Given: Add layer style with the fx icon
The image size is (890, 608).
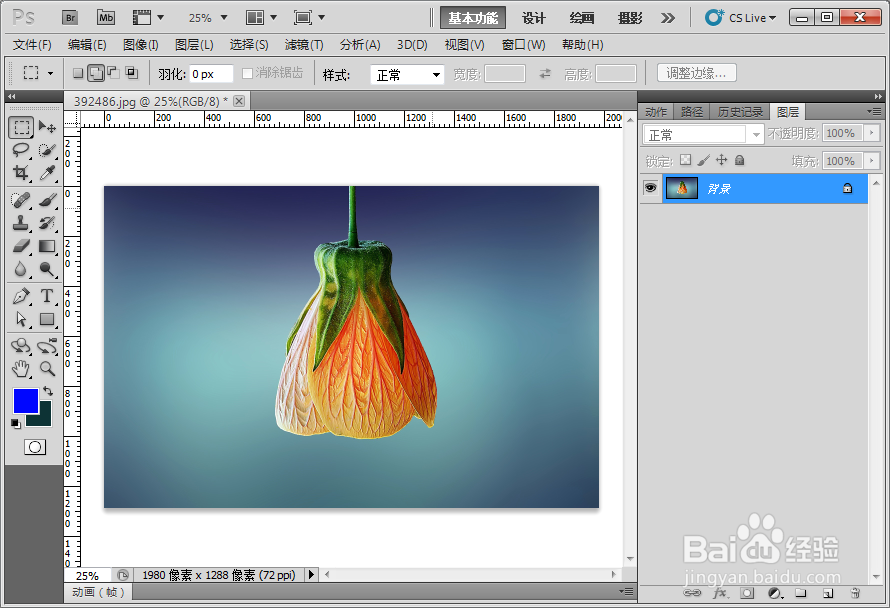Looking at the screenshot, I should [720, 593].
